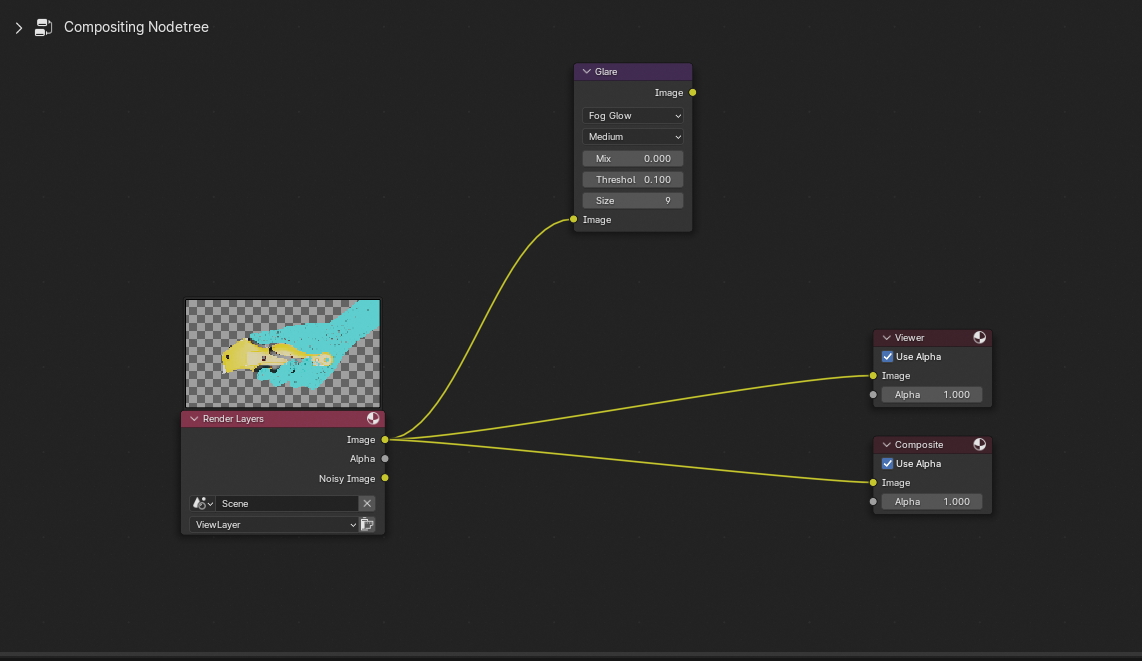Click the Noisy Image output socket
Image resolution: width=1142 pixels, height=661 pixels.
coord(385,478)
